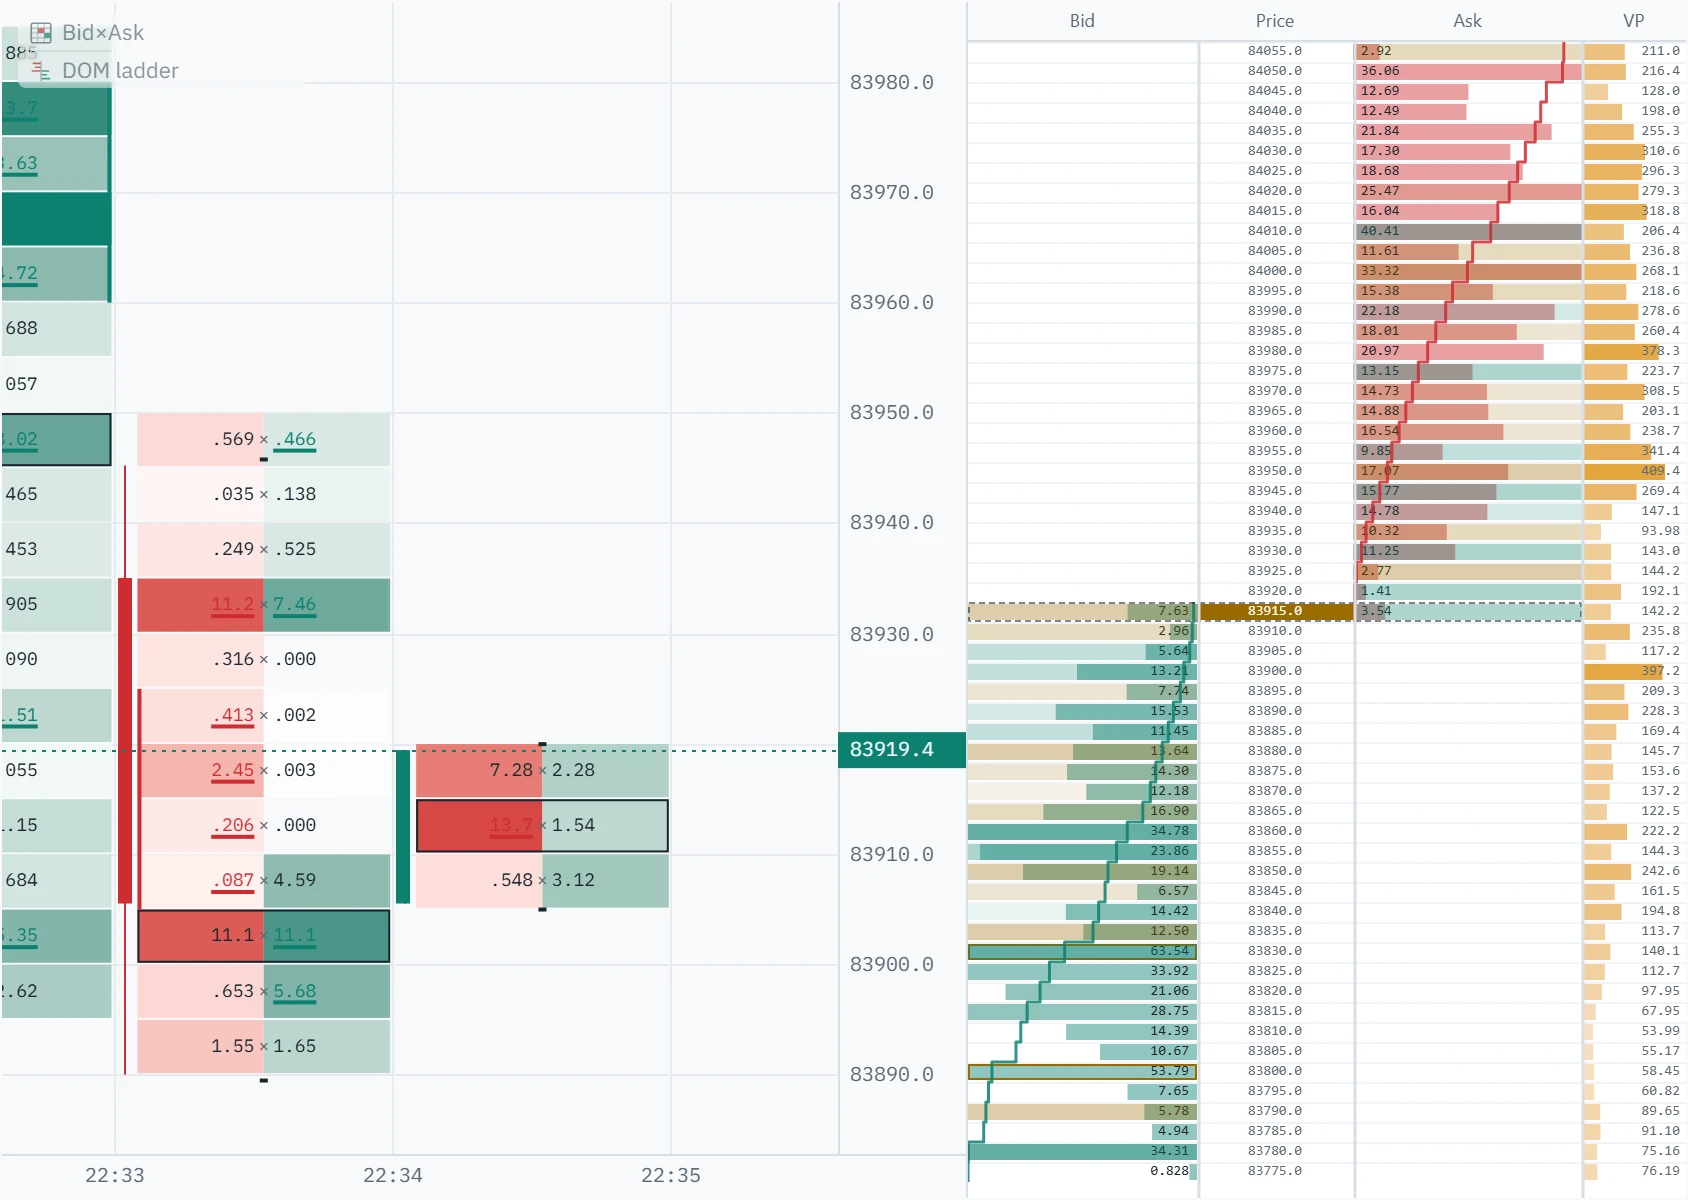Select the Bid×Ask legend label

[x=103, y=33]
